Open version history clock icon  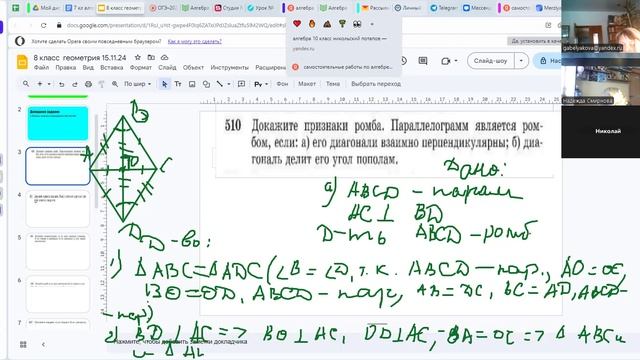(x=403, y=61)
